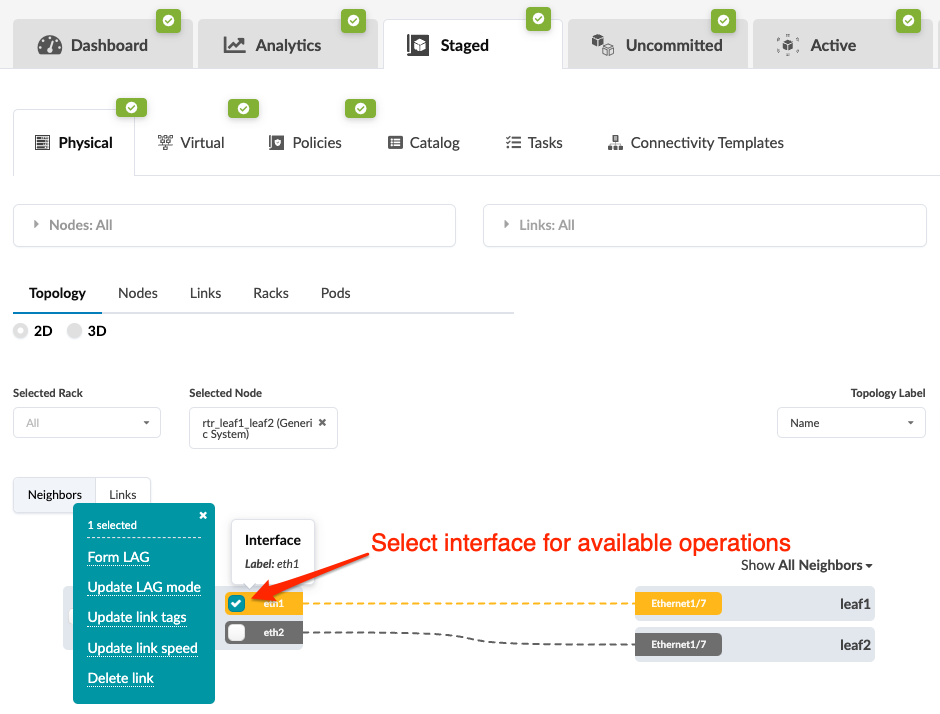The height and width of the screenshot is (714, 940).
Task: Select the Uncommitted cubes icon
Action: point(602,45)
